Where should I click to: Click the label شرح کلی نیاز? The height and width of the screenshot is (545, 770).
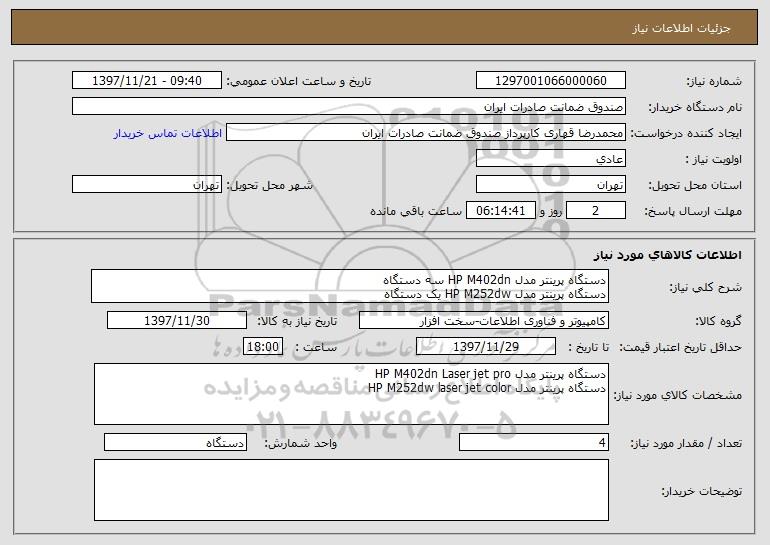pos(706,287)
